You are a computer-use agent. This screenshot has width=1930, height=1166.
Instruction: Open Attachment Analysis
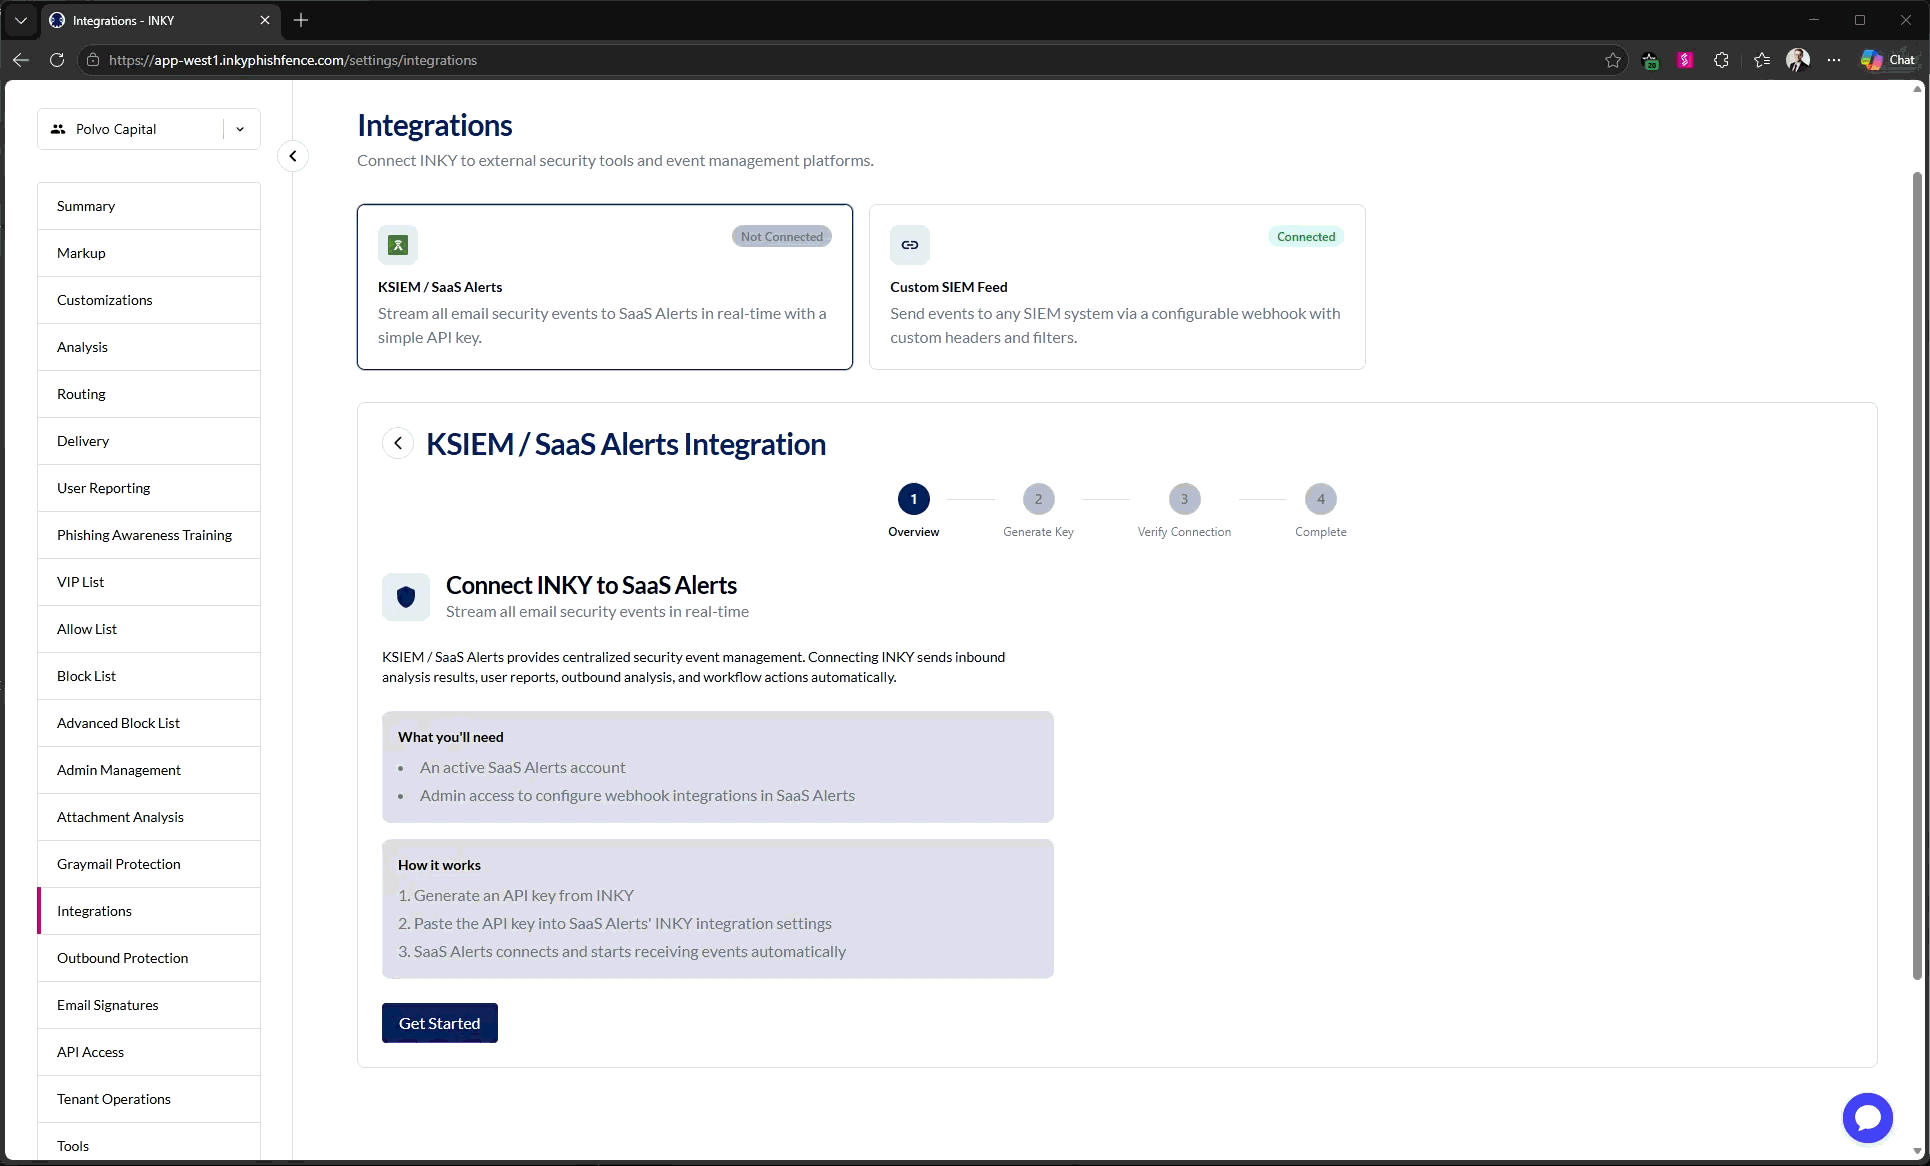[x=149, y=817]
